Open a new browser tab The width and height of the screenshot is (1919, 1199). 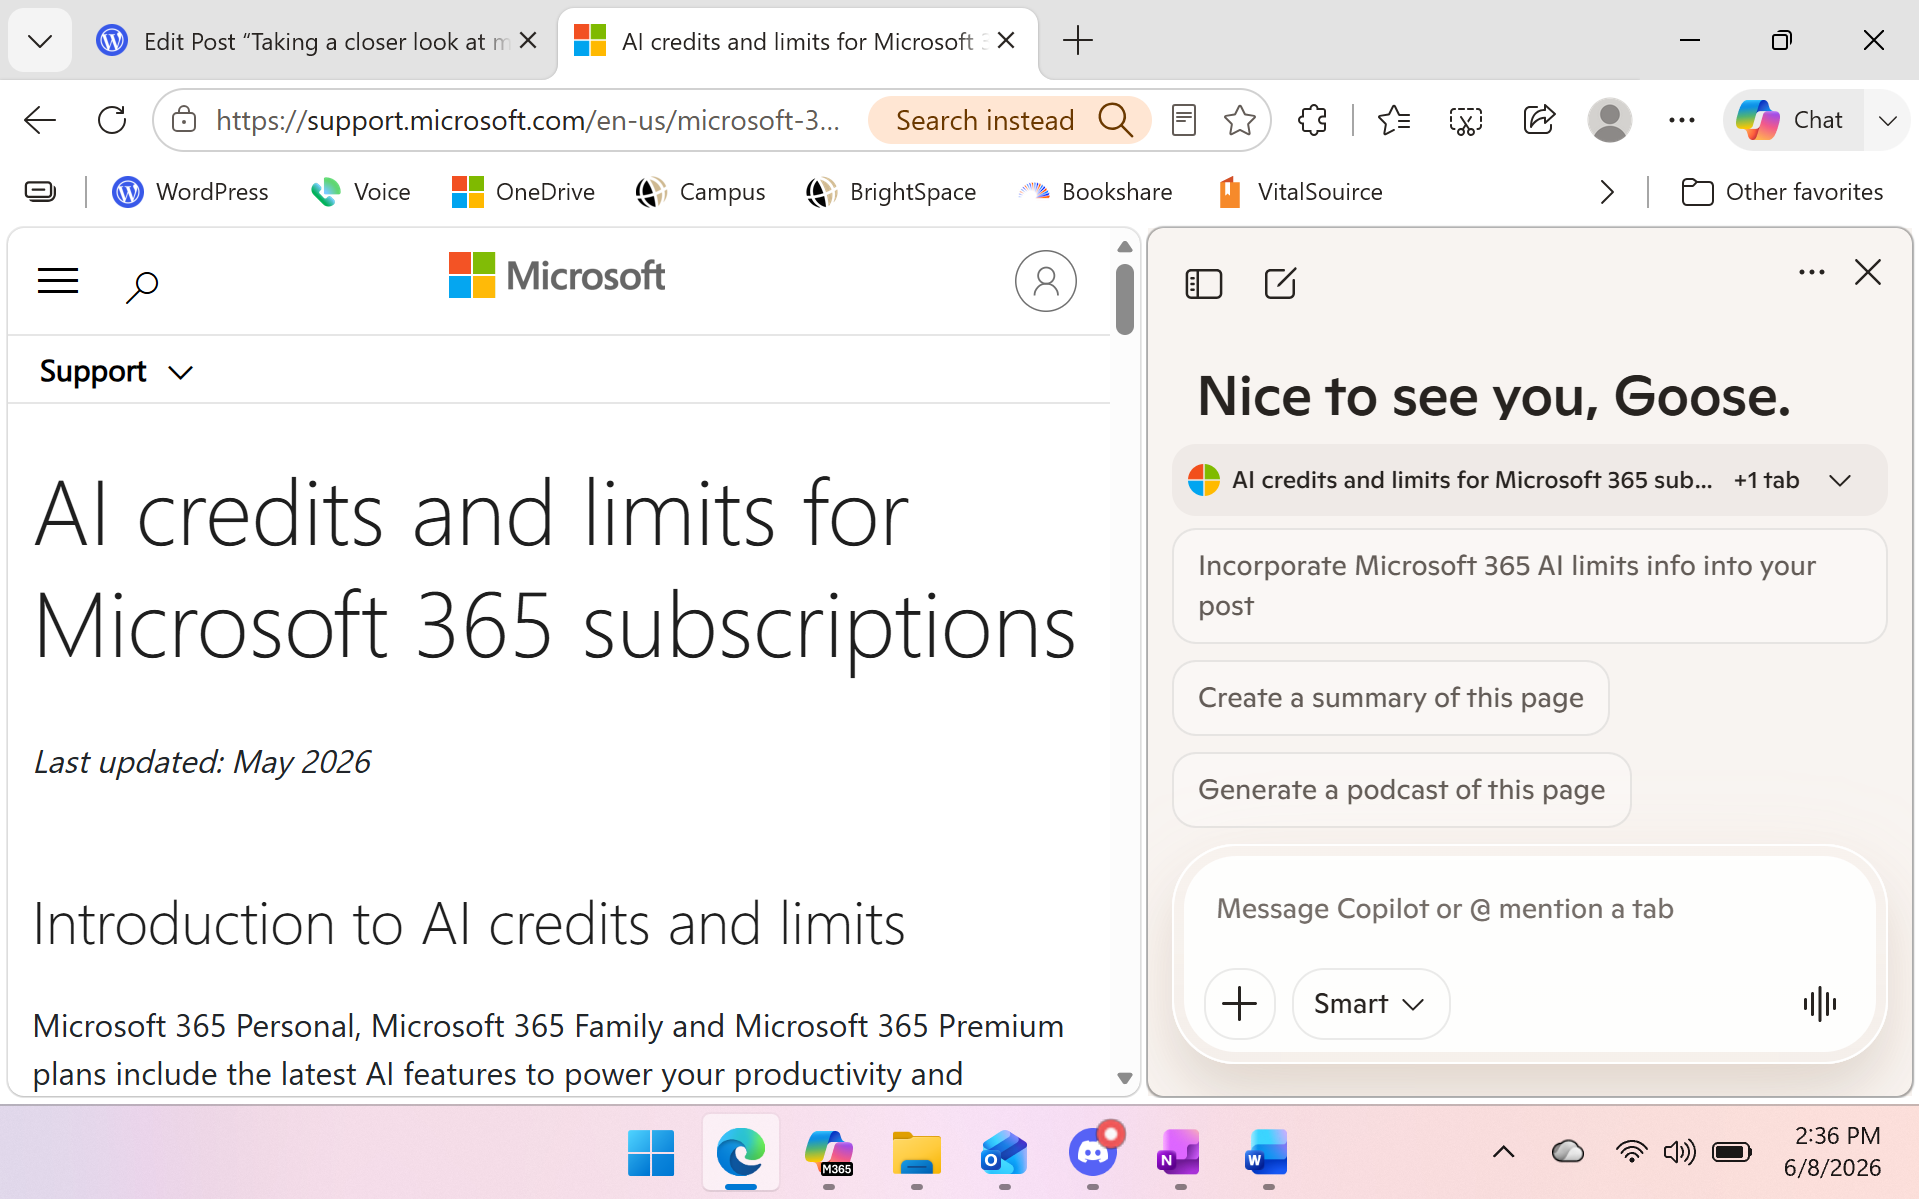1078,41
